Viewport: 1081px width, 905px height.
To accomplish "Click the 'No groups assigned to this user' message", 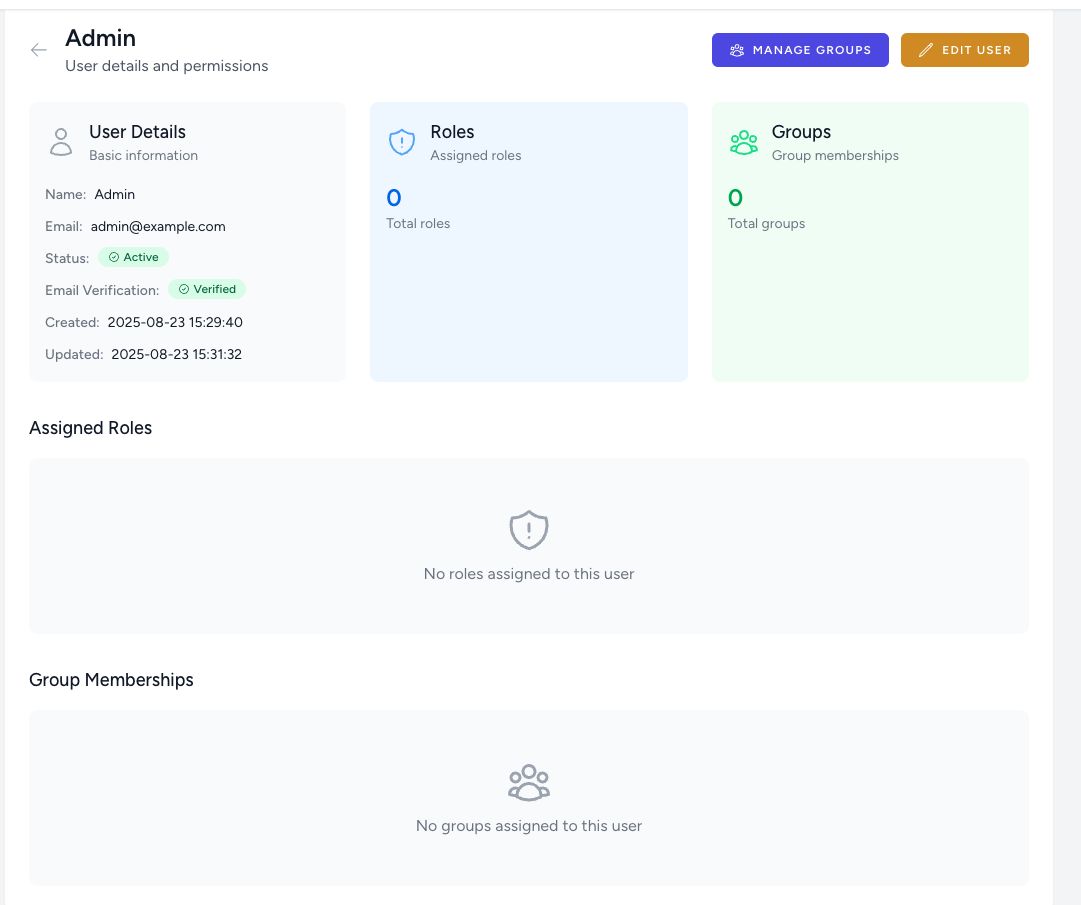I will (x=529, y=826).
